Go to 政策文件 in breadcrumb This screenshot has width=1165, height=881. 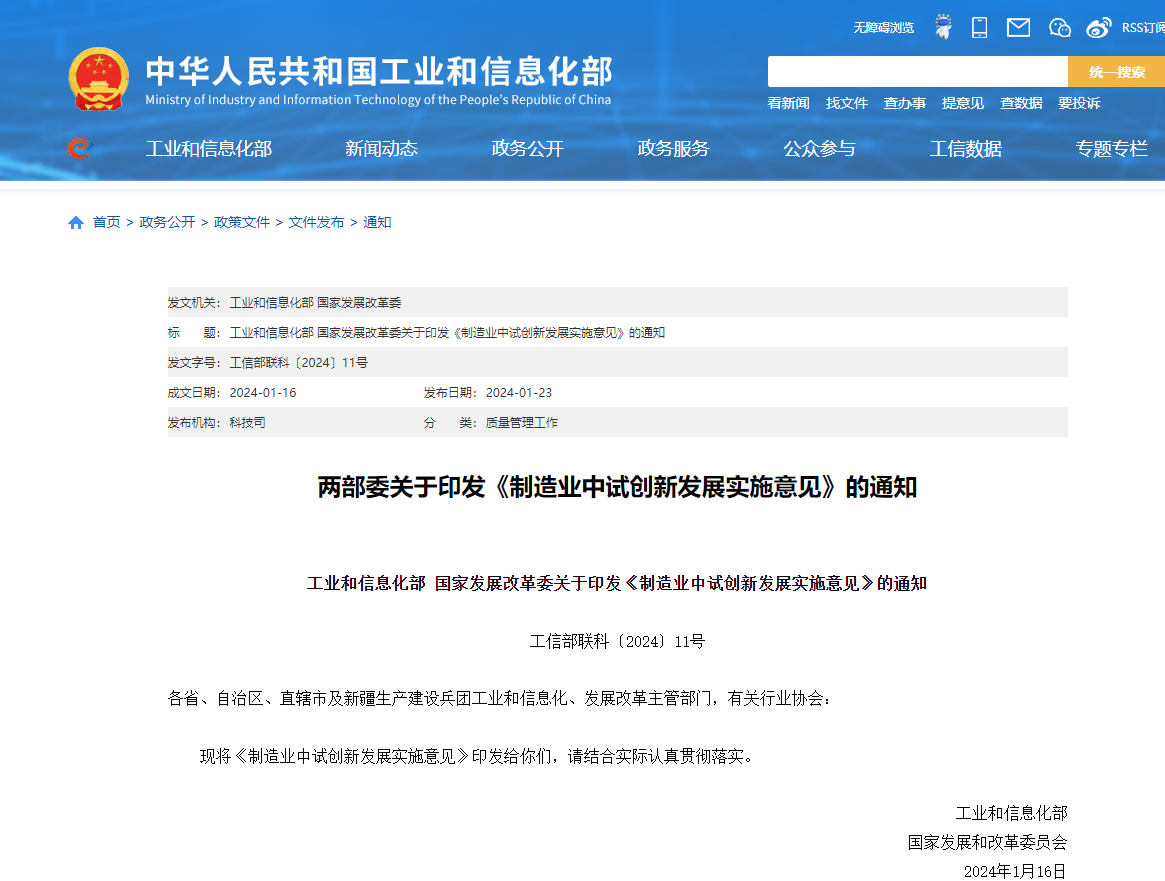tap(241, 222)
